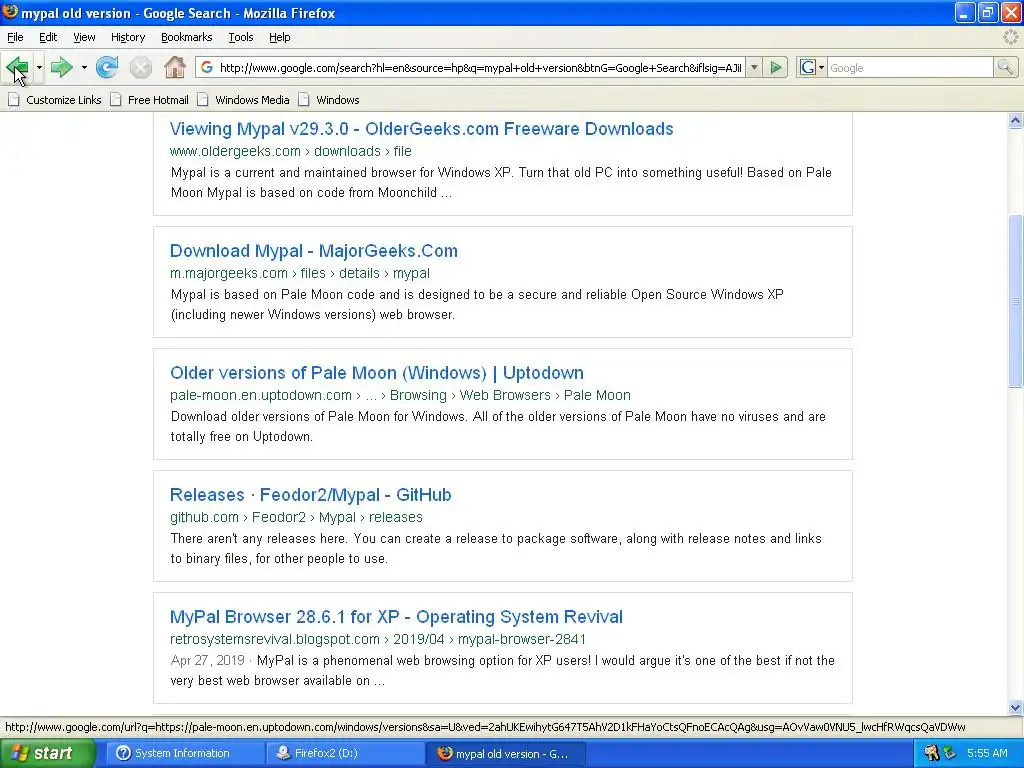
Task: Click the green Go arrow button
Action: click(776, 67)
